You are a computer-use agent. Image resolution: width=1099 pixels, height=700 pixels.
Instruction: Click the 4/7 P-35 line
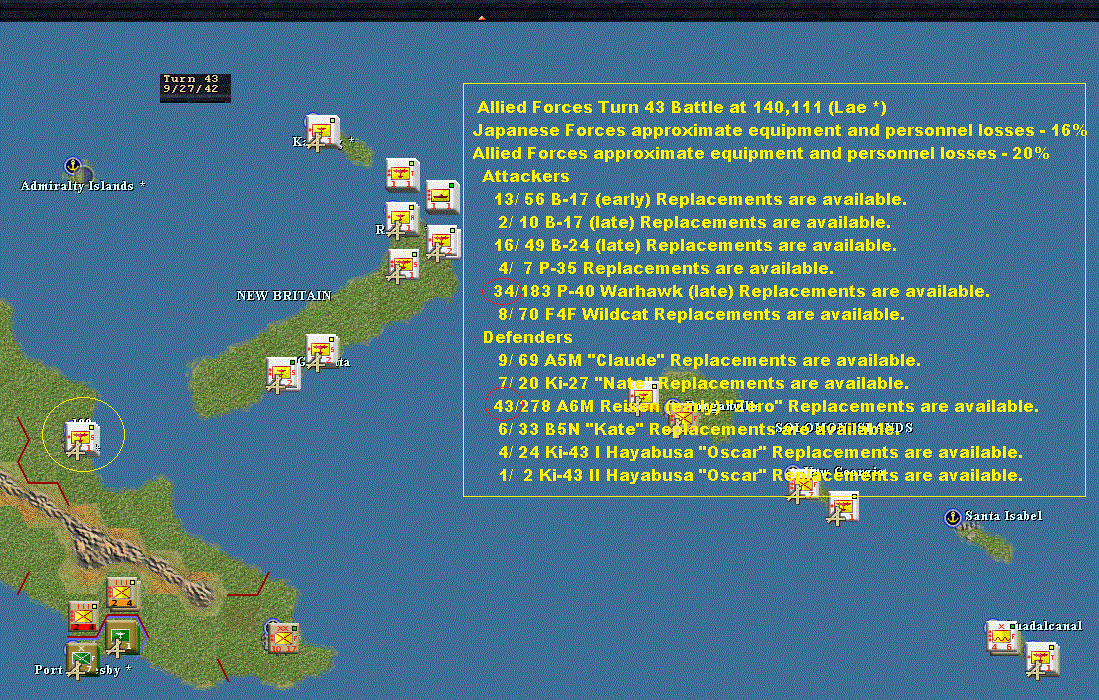point(666,269)
